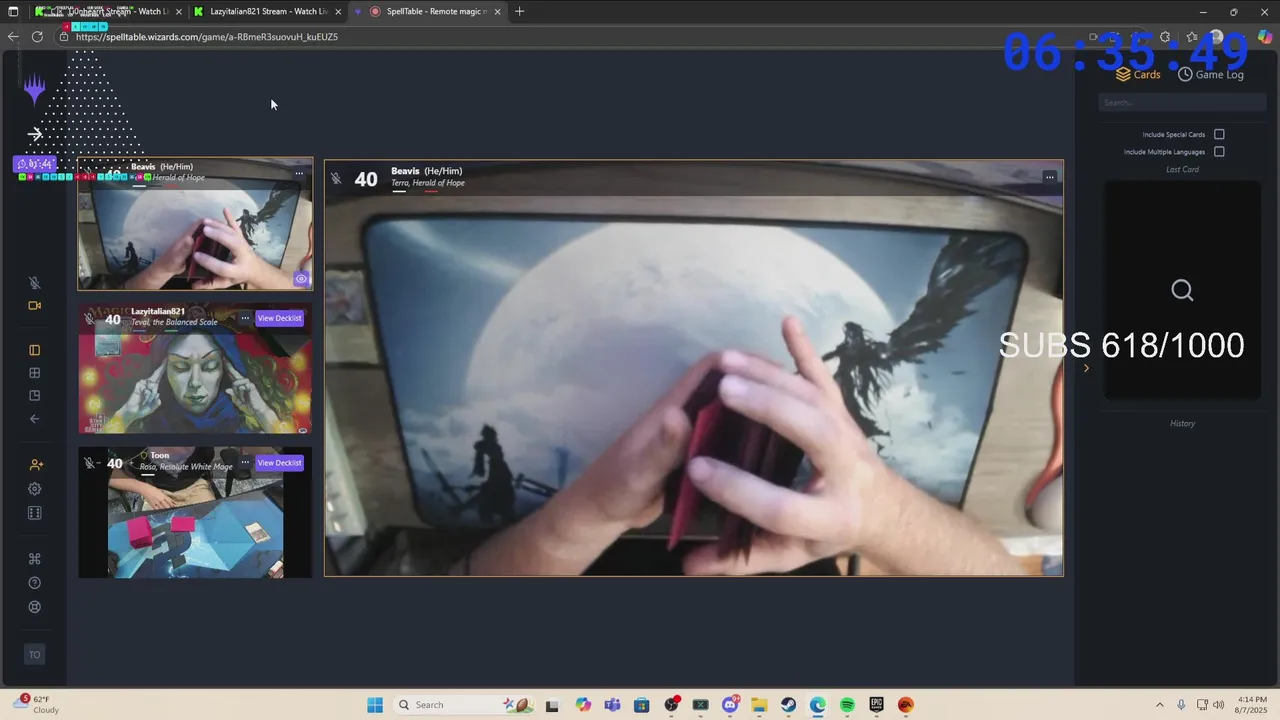Toggle the muted microphone in left sidebar
1280x720 pixels.
point(35,283)
